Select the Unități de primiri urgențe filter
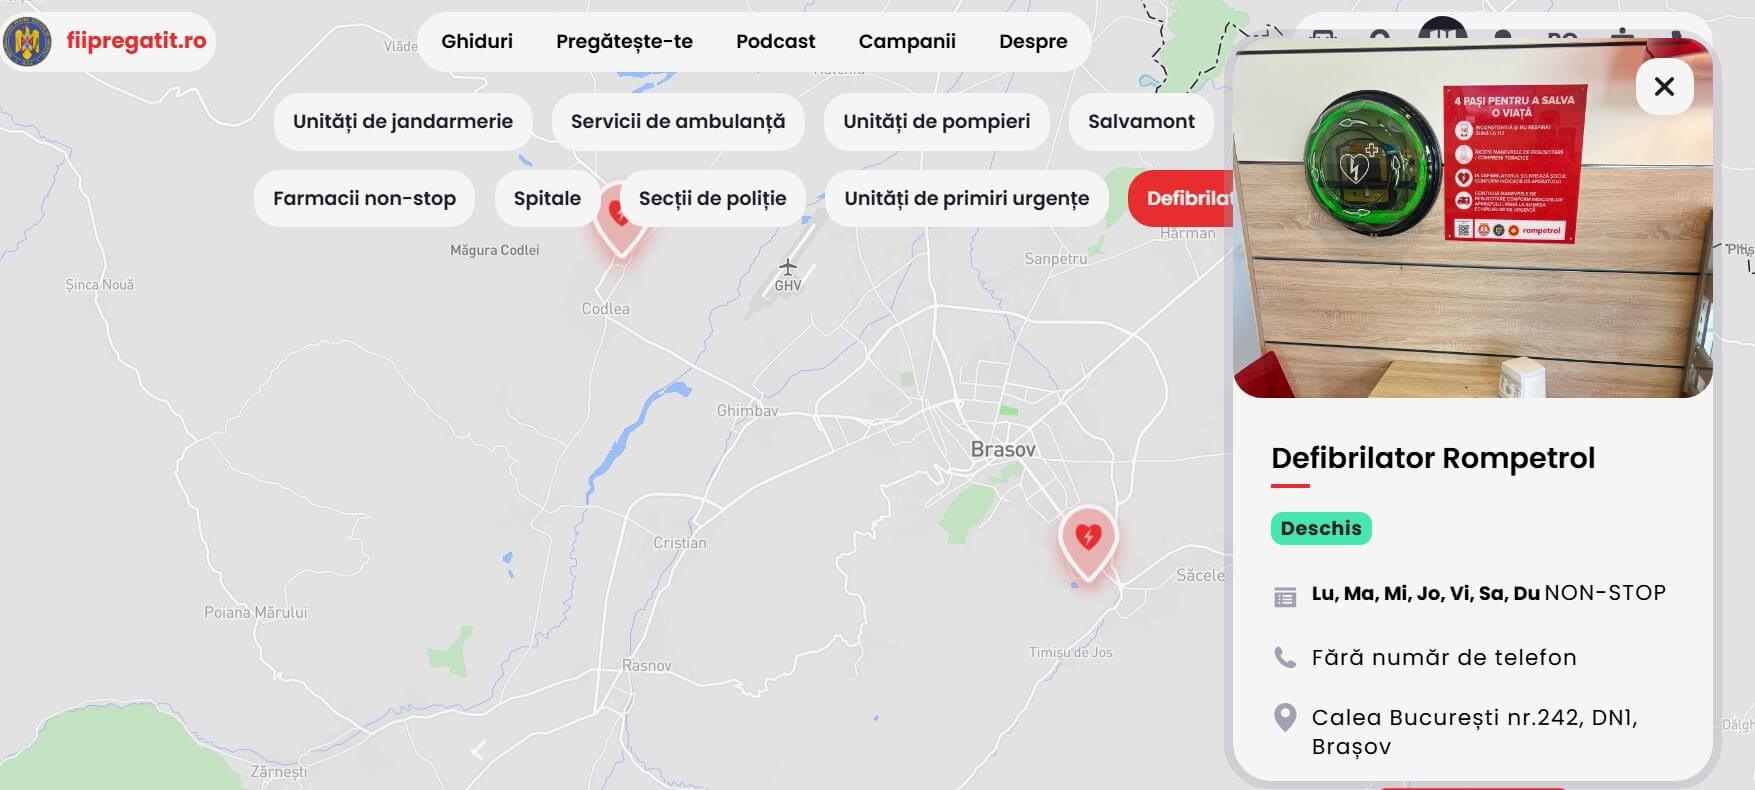The image size is (1755, 790). click(x=966, y=198)
